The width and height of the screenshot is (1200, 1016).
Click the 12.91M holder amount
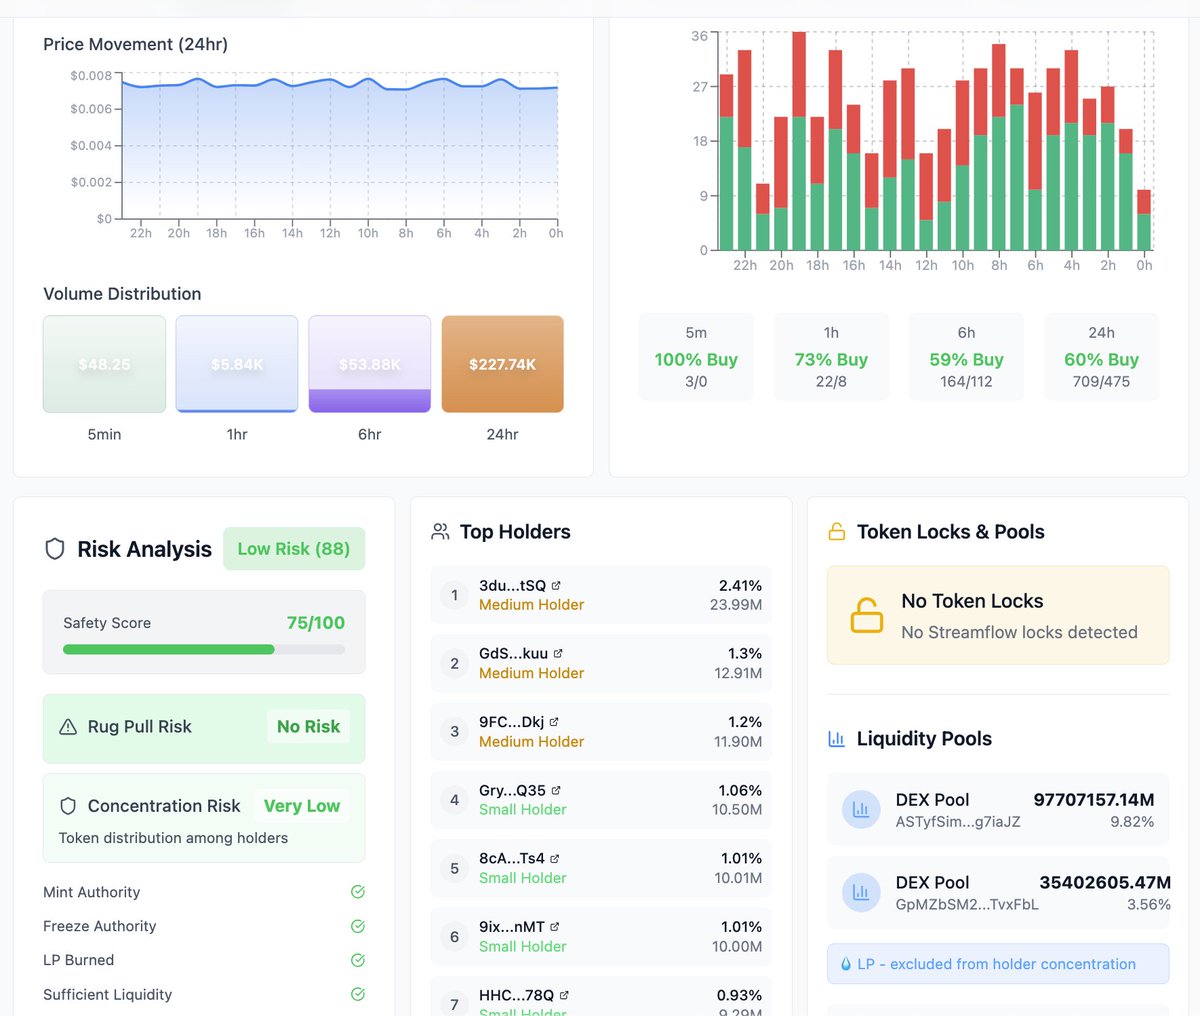pos(738,673)
